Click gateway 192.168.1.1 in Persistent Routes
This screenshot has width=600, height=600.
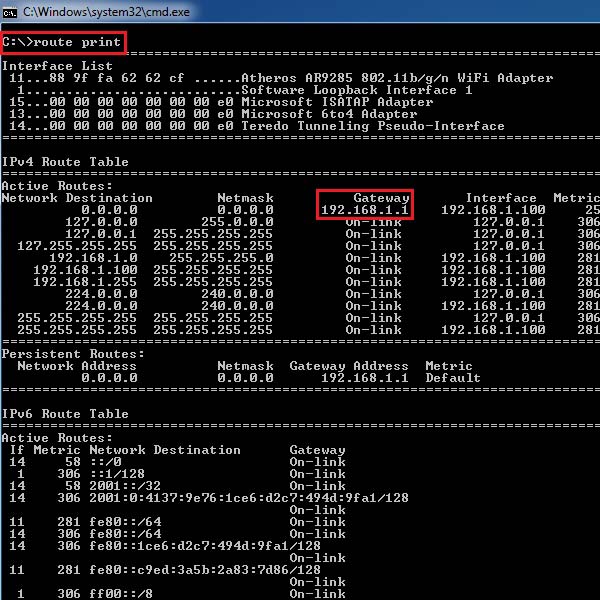coord(365,378)
